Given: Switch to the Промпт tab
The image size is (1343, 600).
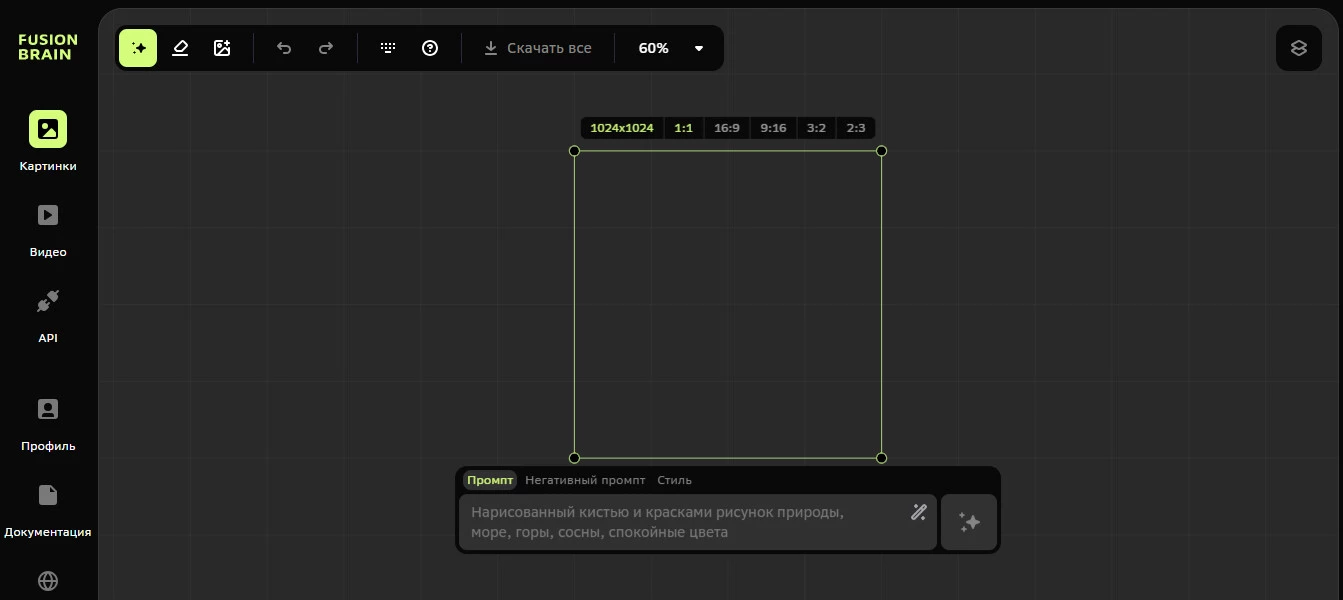Looking at the screenshot, I should pyautogui.click(x=490, y=480).
